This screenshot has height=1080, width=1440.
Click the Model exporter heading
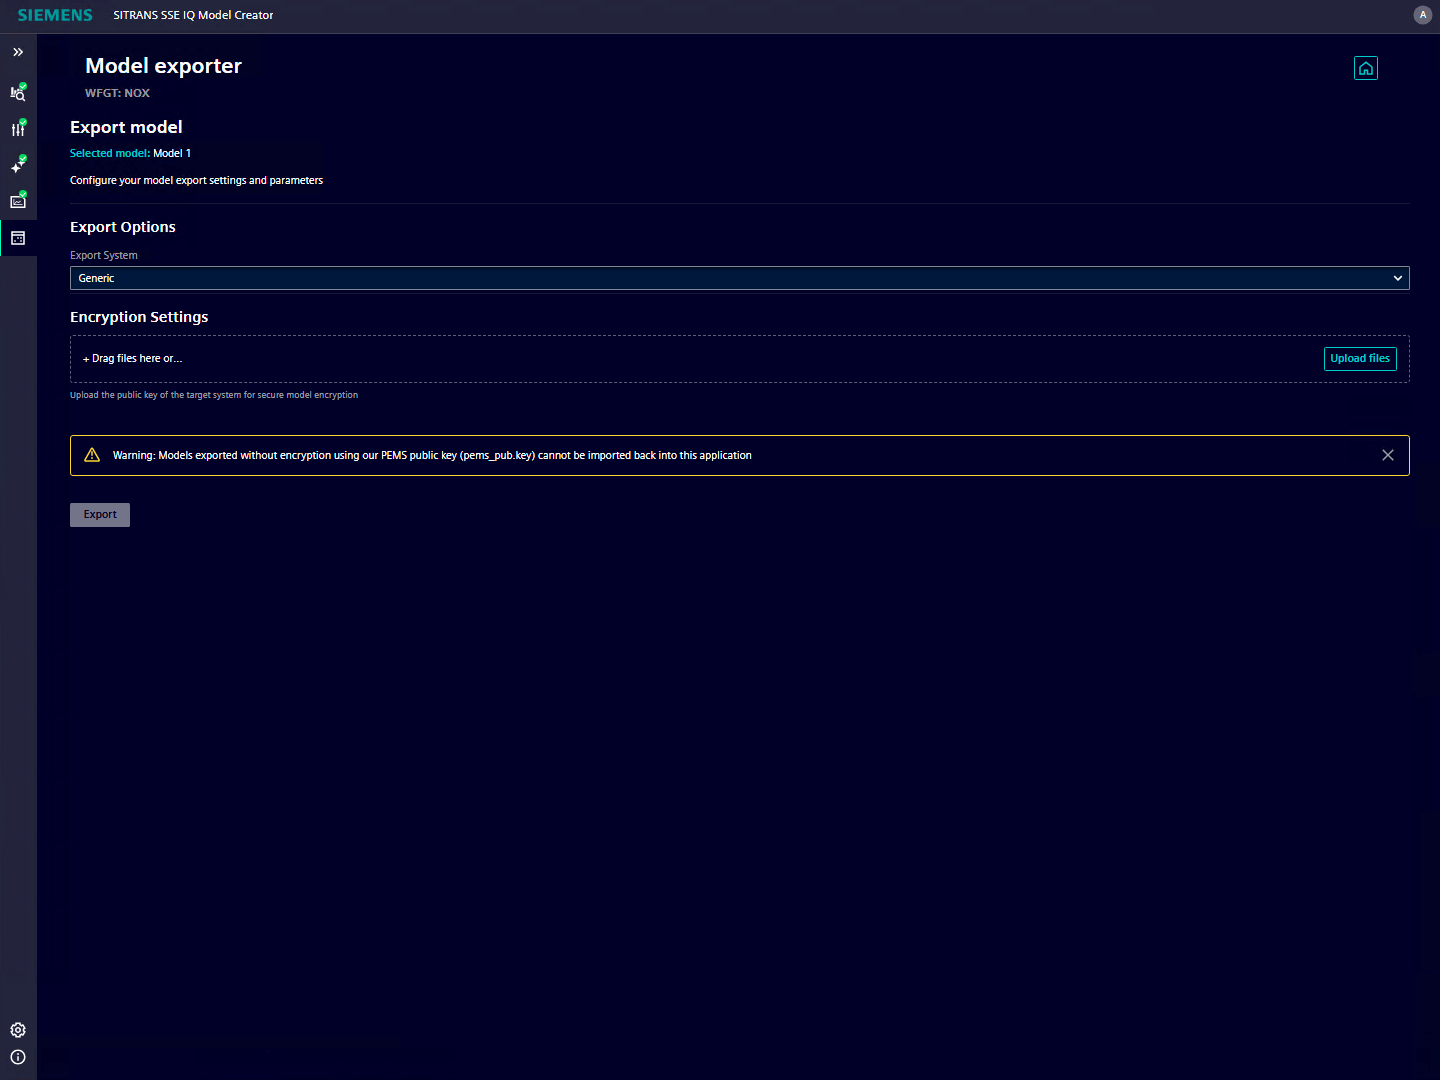click(163, 66)
